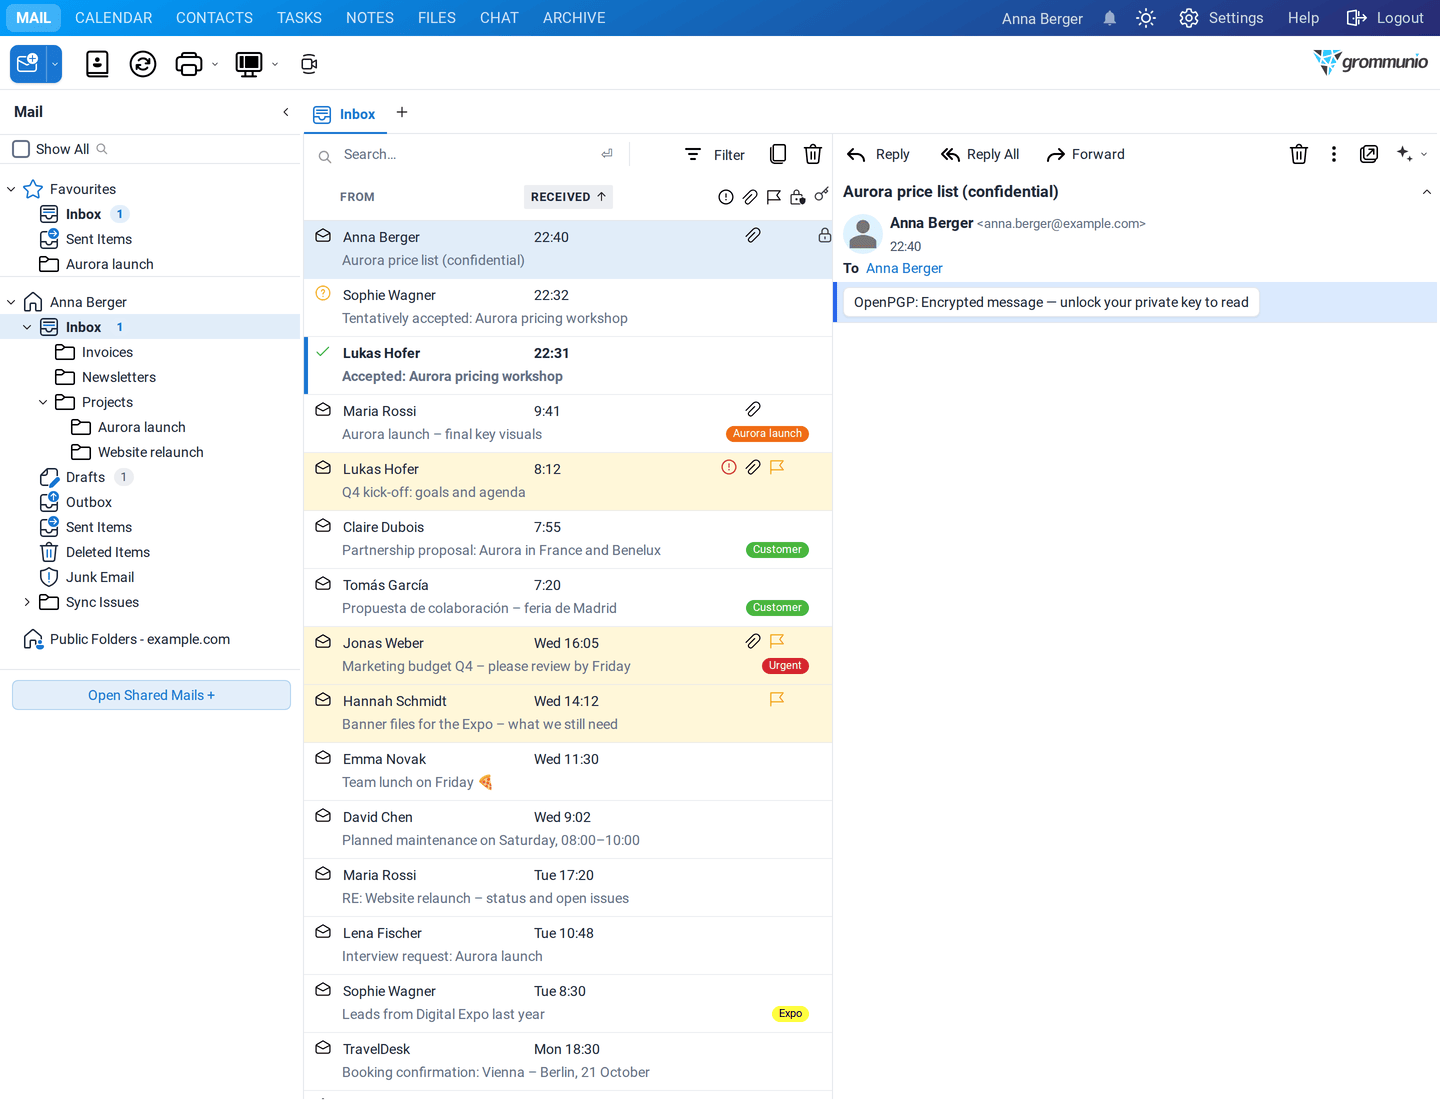The width and height of the screenshot is (1440, 1100).
Task: Click the print icon in toolbar
Action: point(189,64)
